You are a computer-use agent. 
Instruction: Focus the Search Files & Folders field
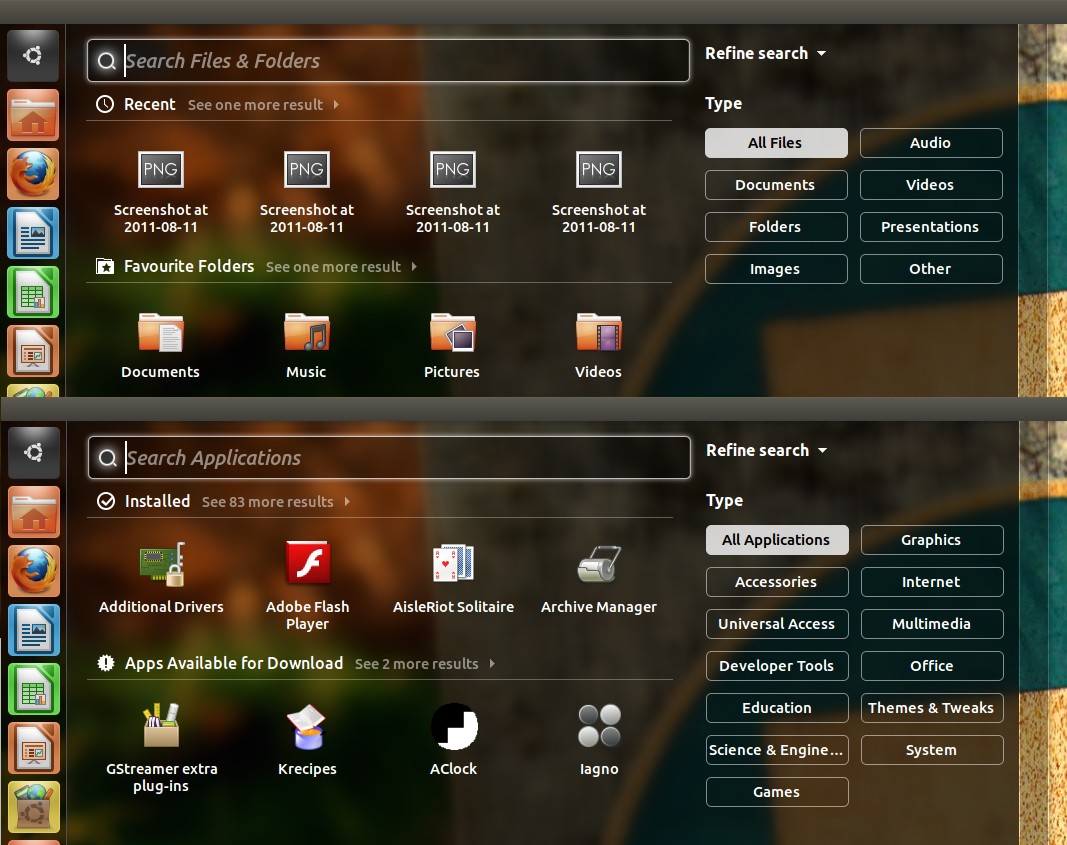tap(389, 61)
